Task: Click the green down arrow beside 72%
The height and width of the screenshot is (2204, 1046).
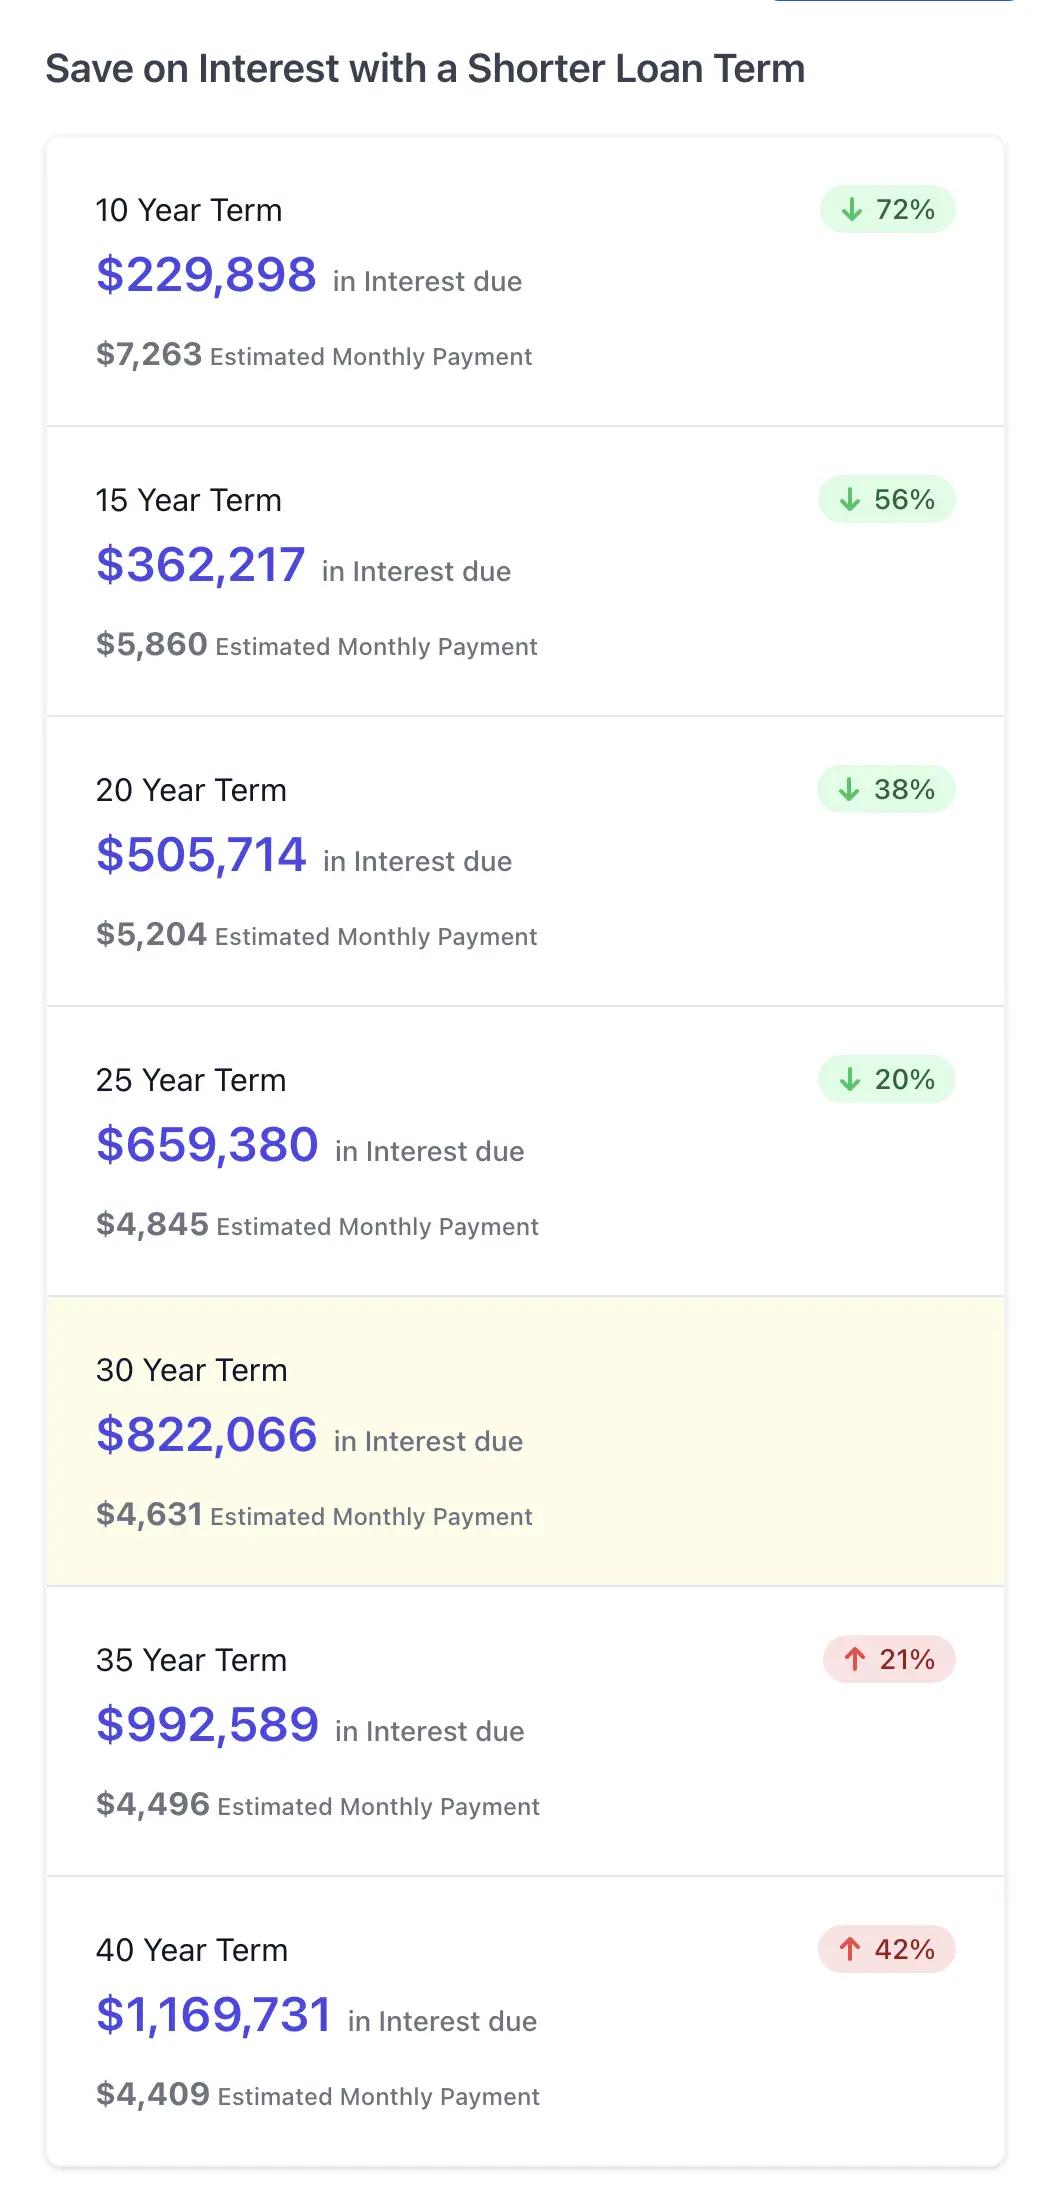Action: [x=851, y=210]
